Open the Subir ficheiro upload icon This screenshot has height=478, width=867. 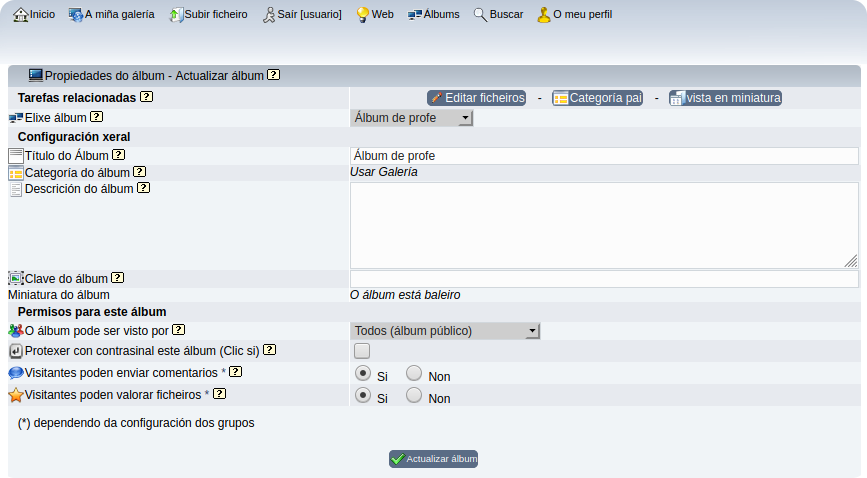click(176, 15)
